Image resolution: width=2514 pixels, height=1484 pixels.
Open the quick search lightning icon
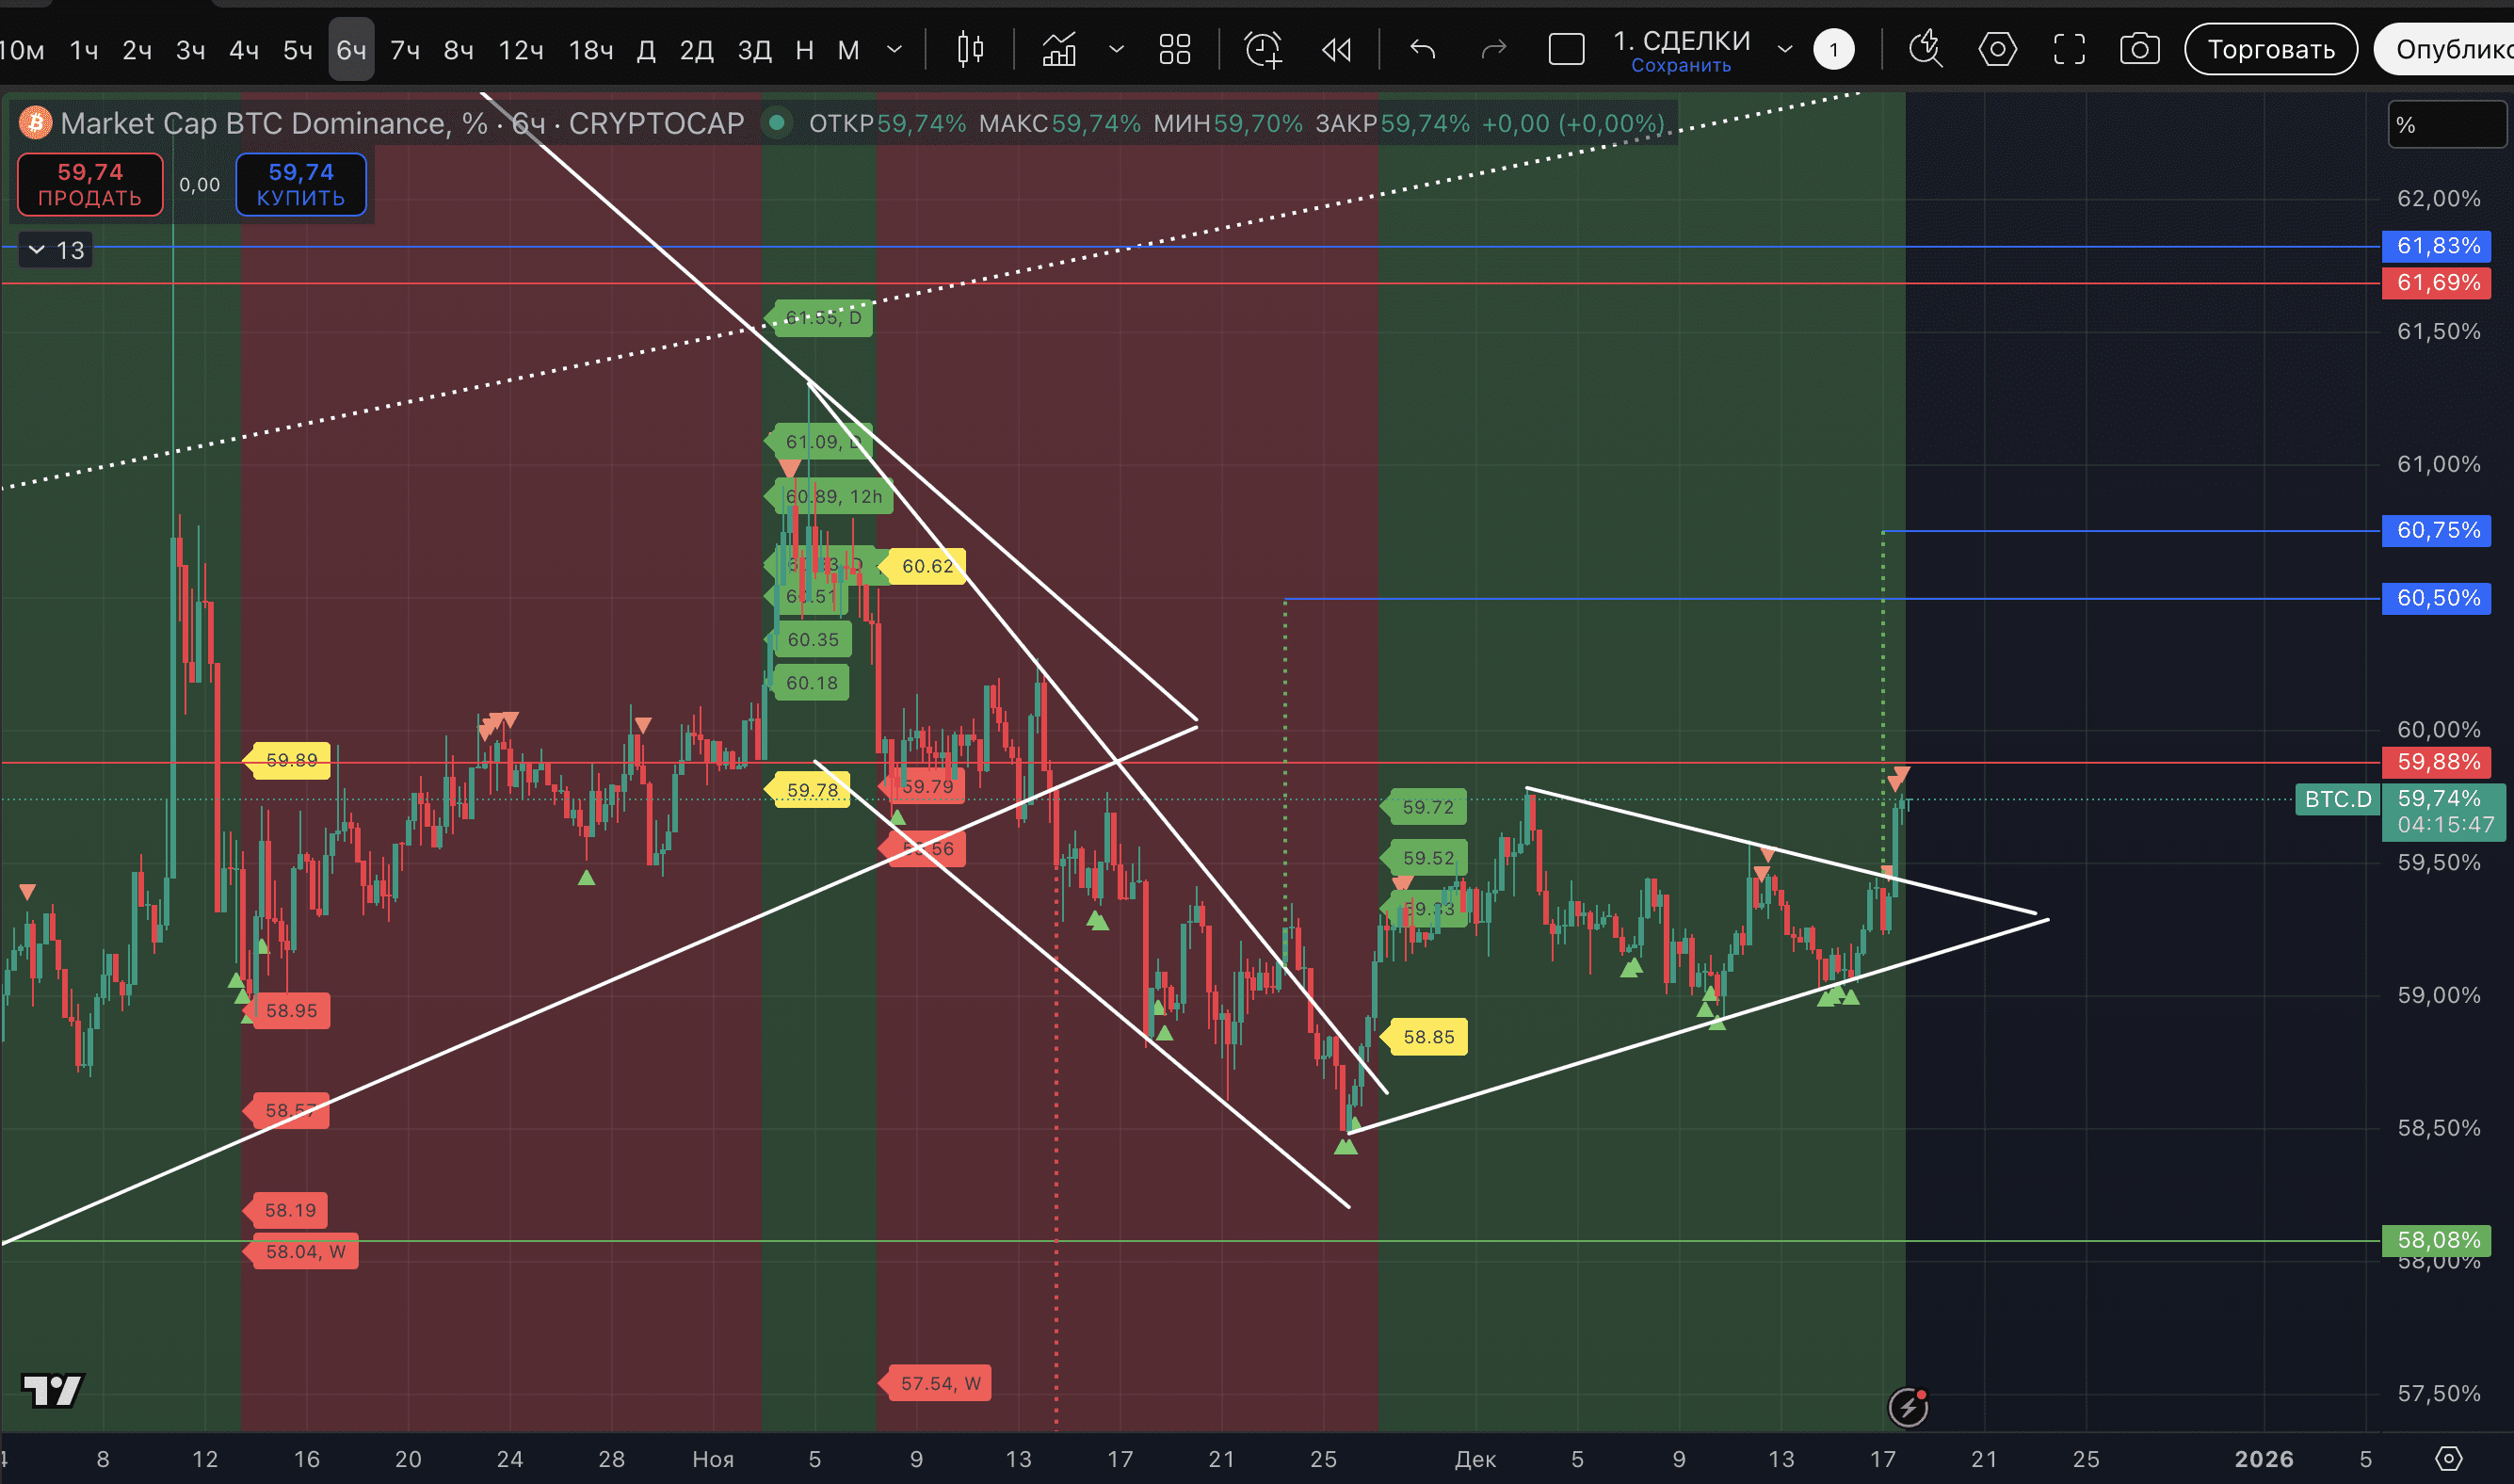[x=1925, y=49]
